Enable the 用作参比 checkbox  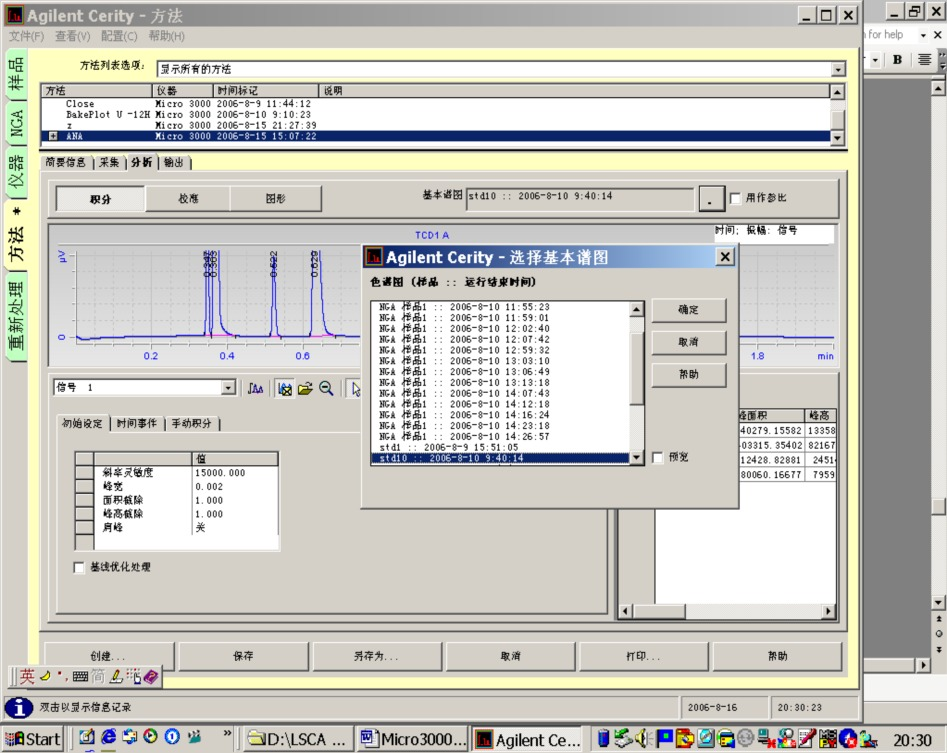pyautogui.click(x=735, y=199)
